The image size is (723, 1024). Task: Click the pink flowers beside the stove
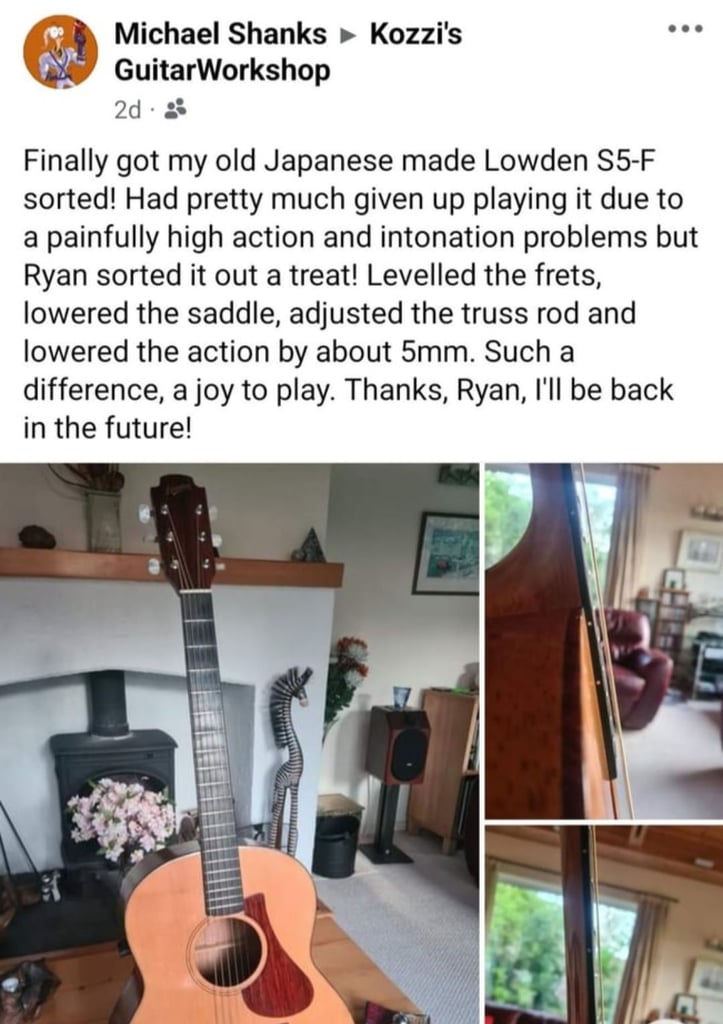click(x=122, y=818)
